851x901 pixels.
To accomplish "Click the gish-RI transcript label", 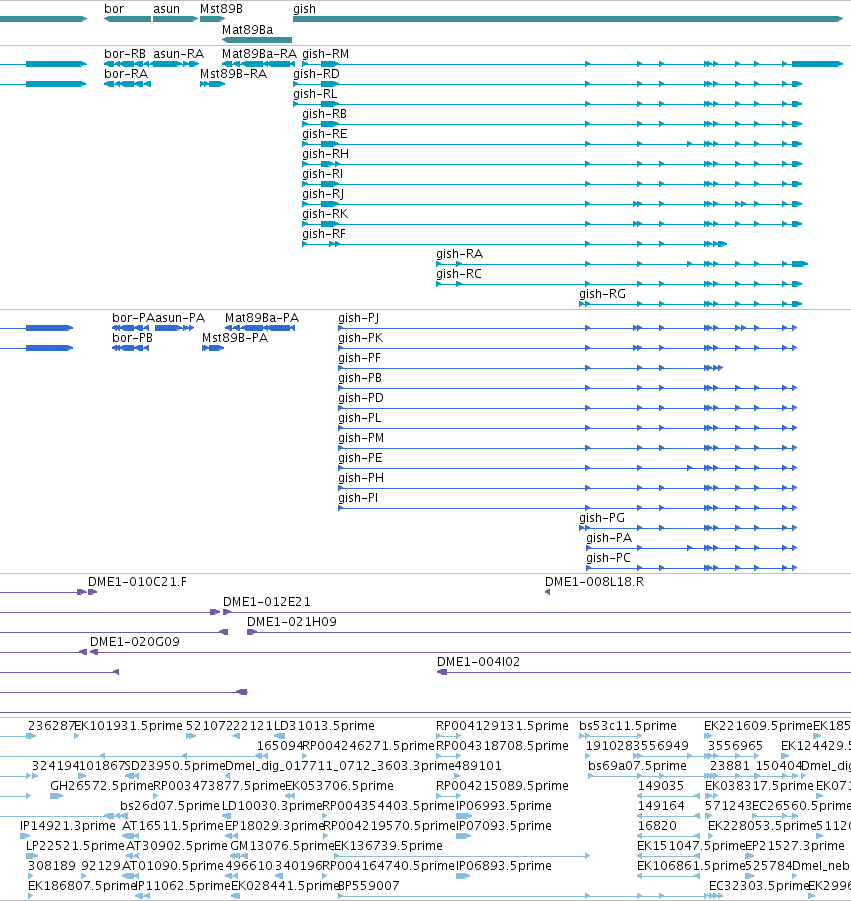I will pyautogui.click(x=322, y=174).
